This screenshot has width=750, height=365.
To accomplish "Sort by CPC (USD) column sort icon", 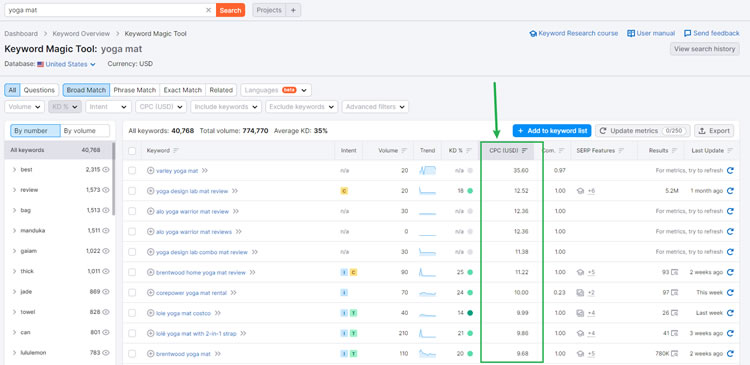I will point(525,150).
